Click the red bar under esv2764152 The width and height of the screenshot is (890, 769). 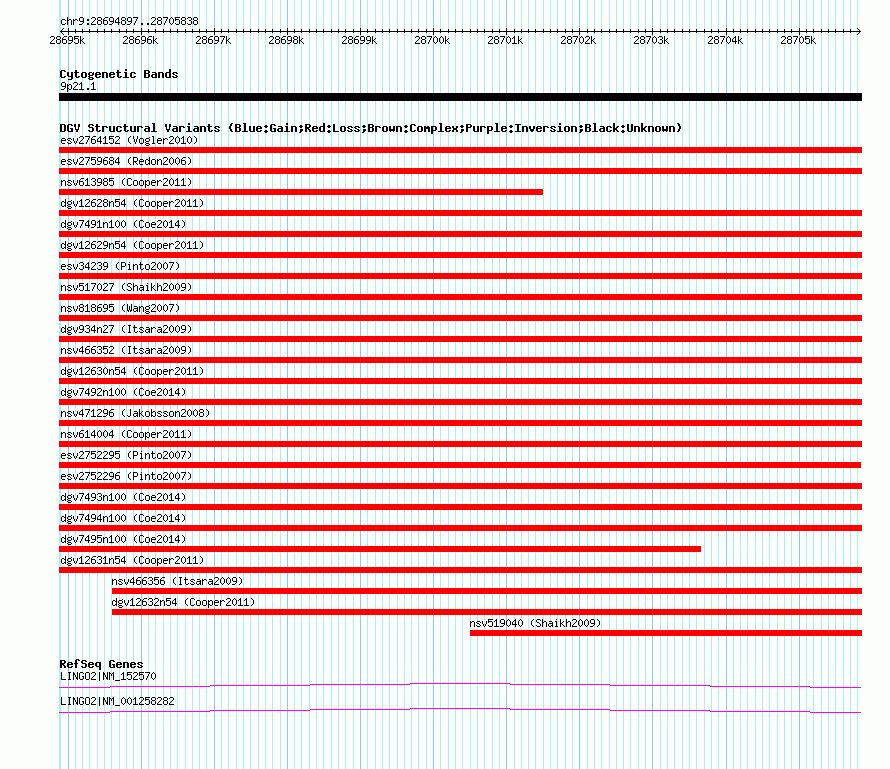460,150
